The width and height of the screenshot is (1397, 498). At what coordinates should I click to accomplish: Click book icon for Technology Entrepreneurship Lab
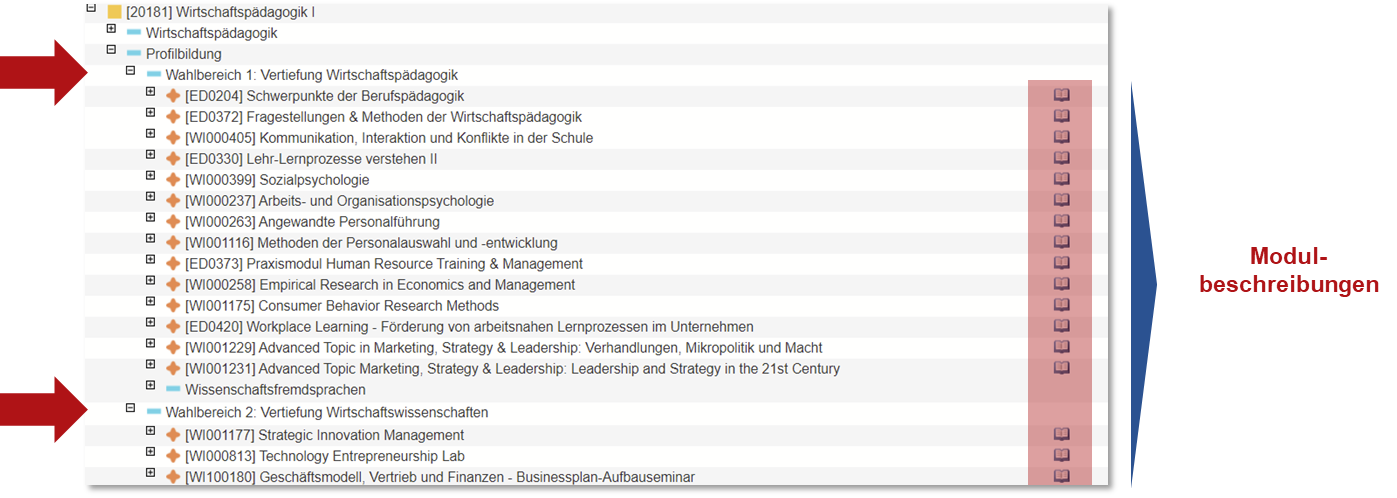point(1061,455)
